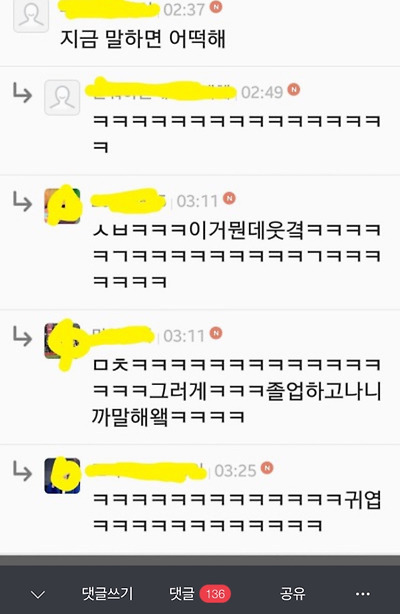The image size is (400, 614).
Task: Open the profile picture of the blue avatar at 03:25
Action: point(62,476)
